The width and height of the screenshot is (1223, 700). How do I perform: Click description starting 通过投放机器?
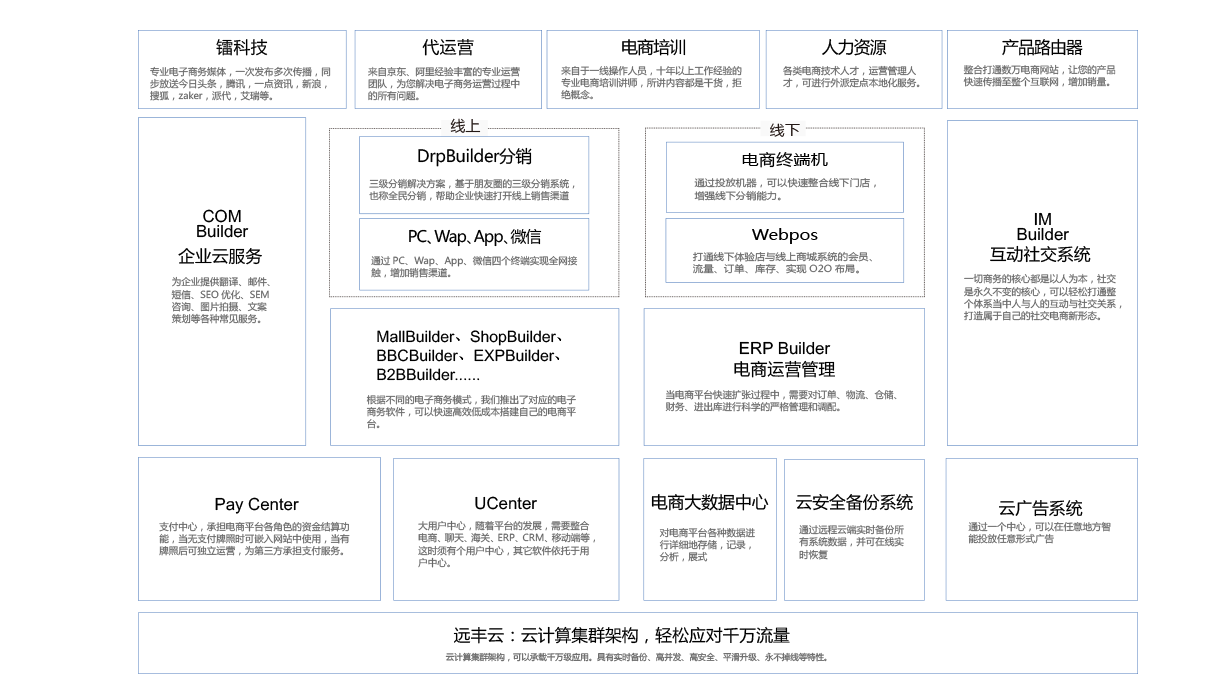coord(786,190)
